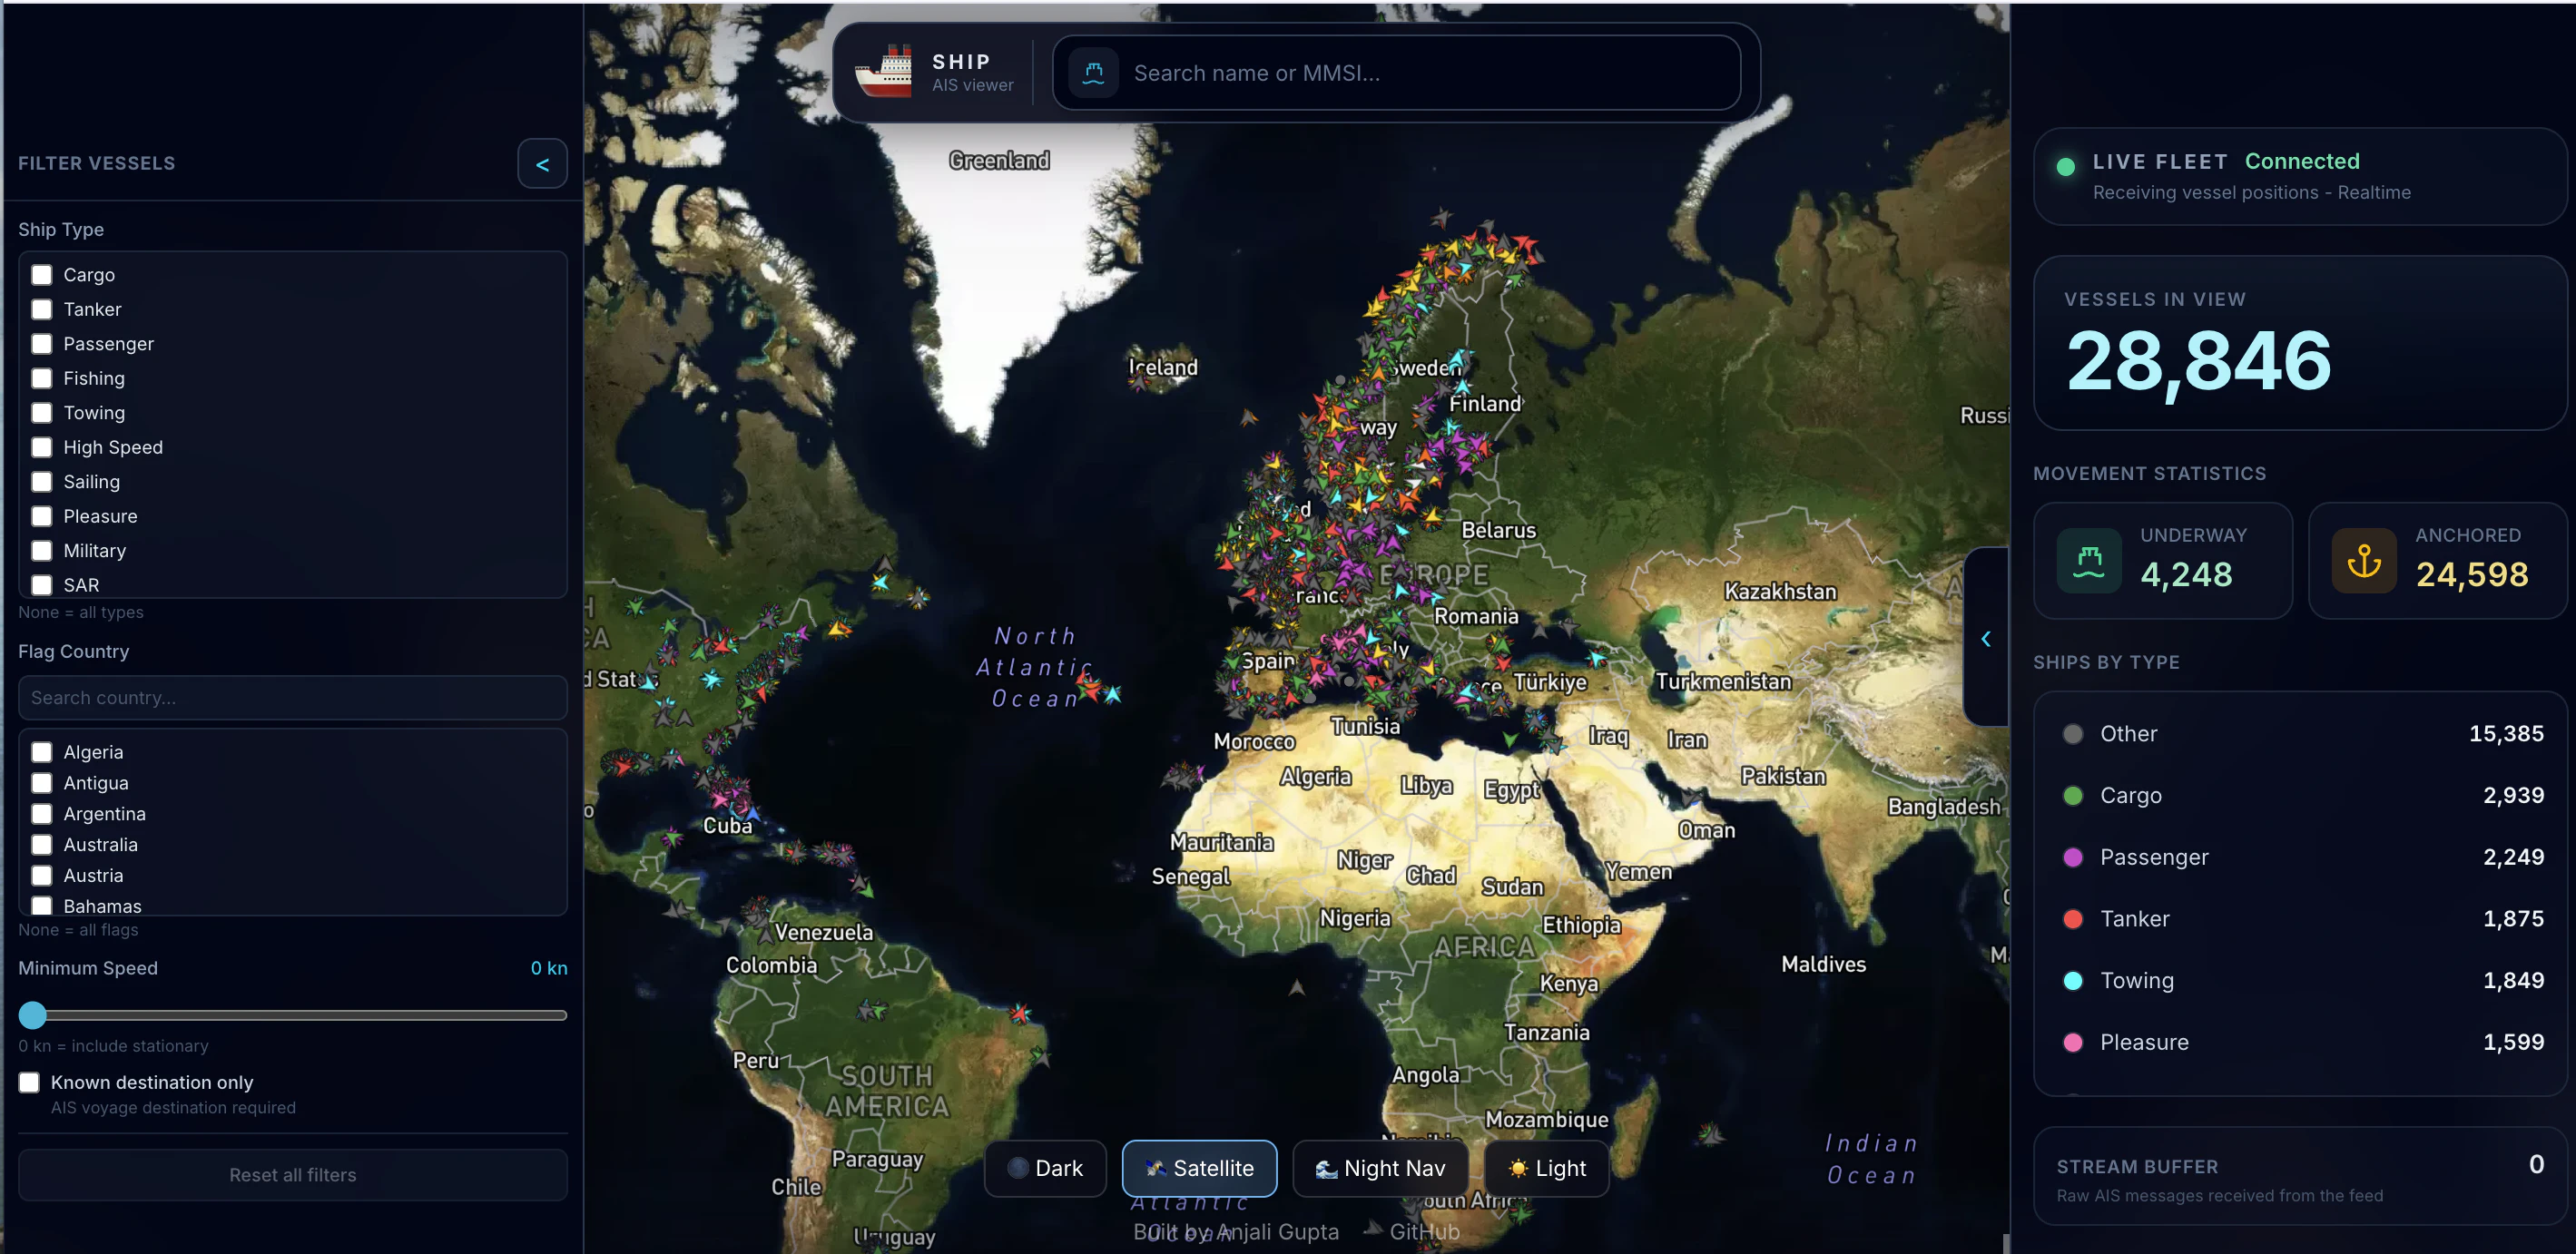Click the Minimum Speed slider handle
The width and height of the screenshot is (2576, 1254).
(x=33, y=1015)
